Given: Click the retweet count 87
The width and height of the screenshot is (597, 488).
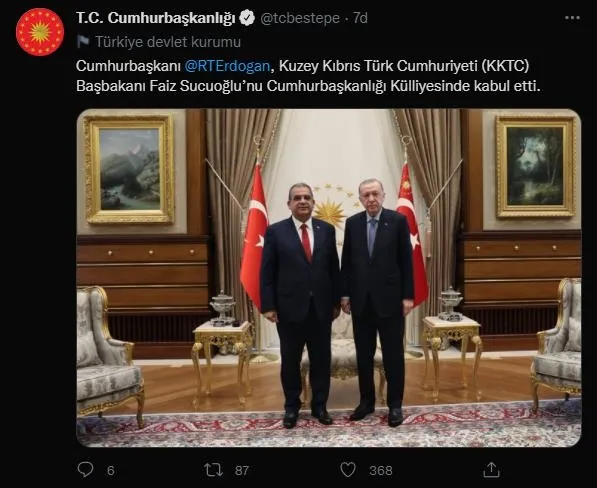Looking at the screenshot, I should [242, 470].
